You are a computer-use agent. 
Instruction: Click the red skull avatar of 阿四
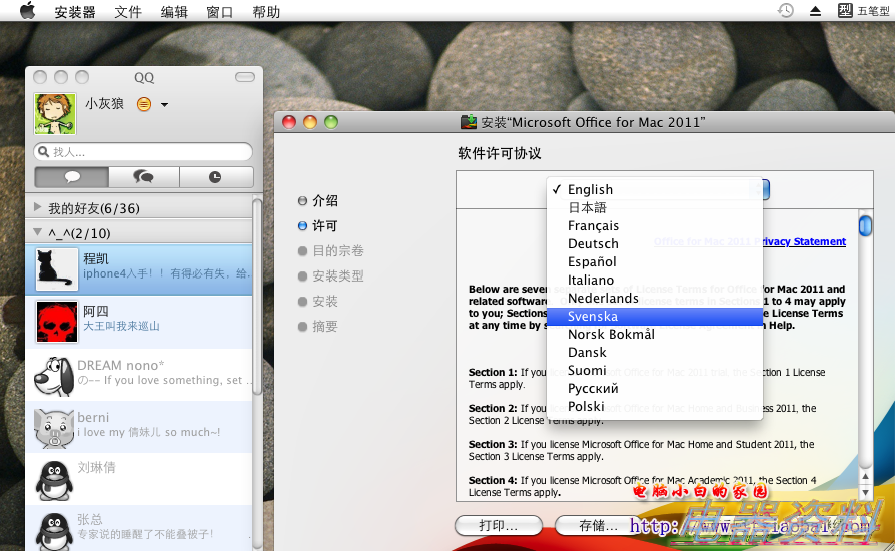56,322
